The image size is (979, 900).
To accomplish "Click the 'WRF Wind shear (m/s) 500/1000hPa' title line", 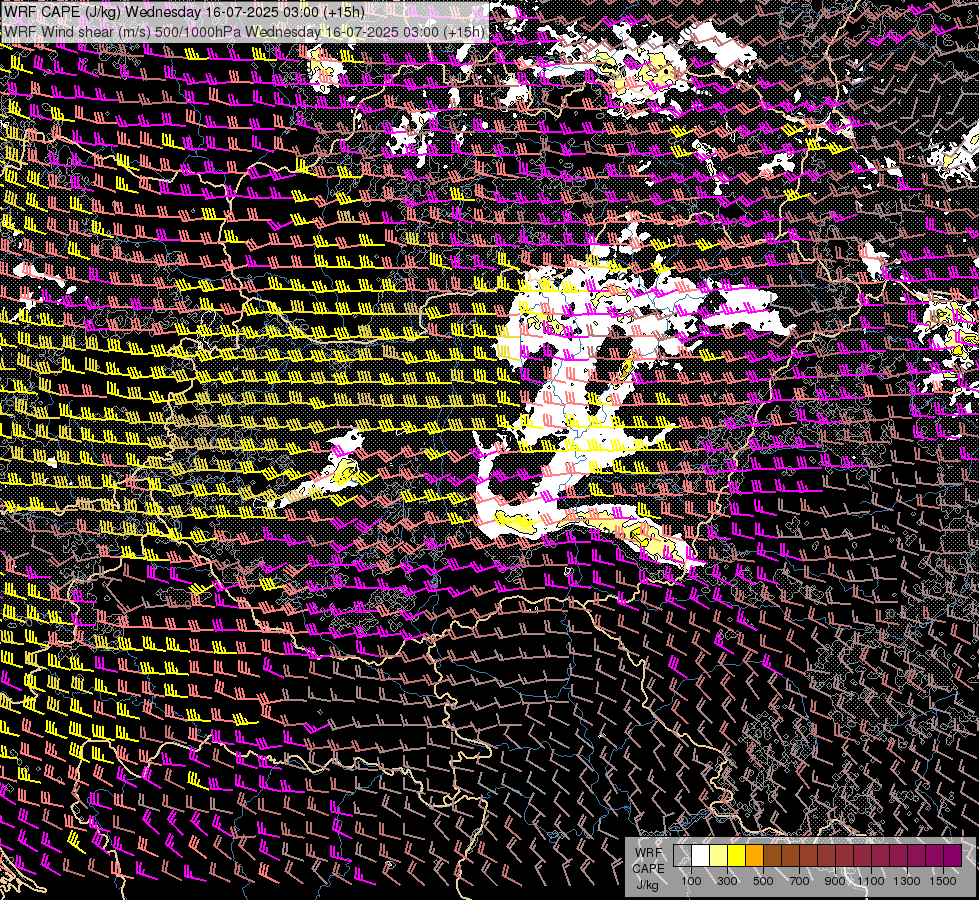I will pyautogui.click(x=244, y=32).
